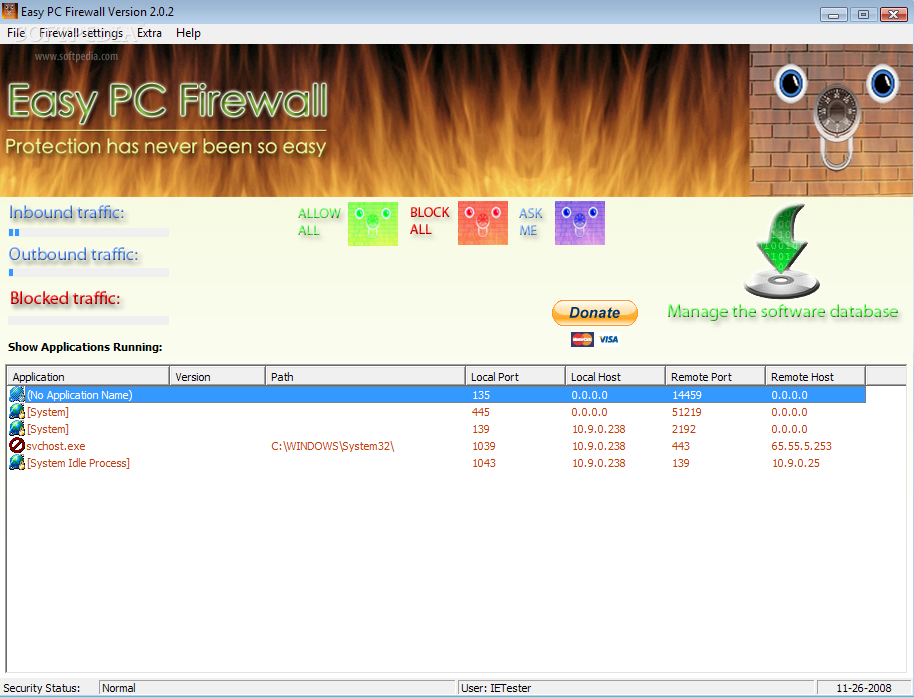Click the User: IETester status panel
The width and height of the screenshot is (914, 697).
[636, 688]
